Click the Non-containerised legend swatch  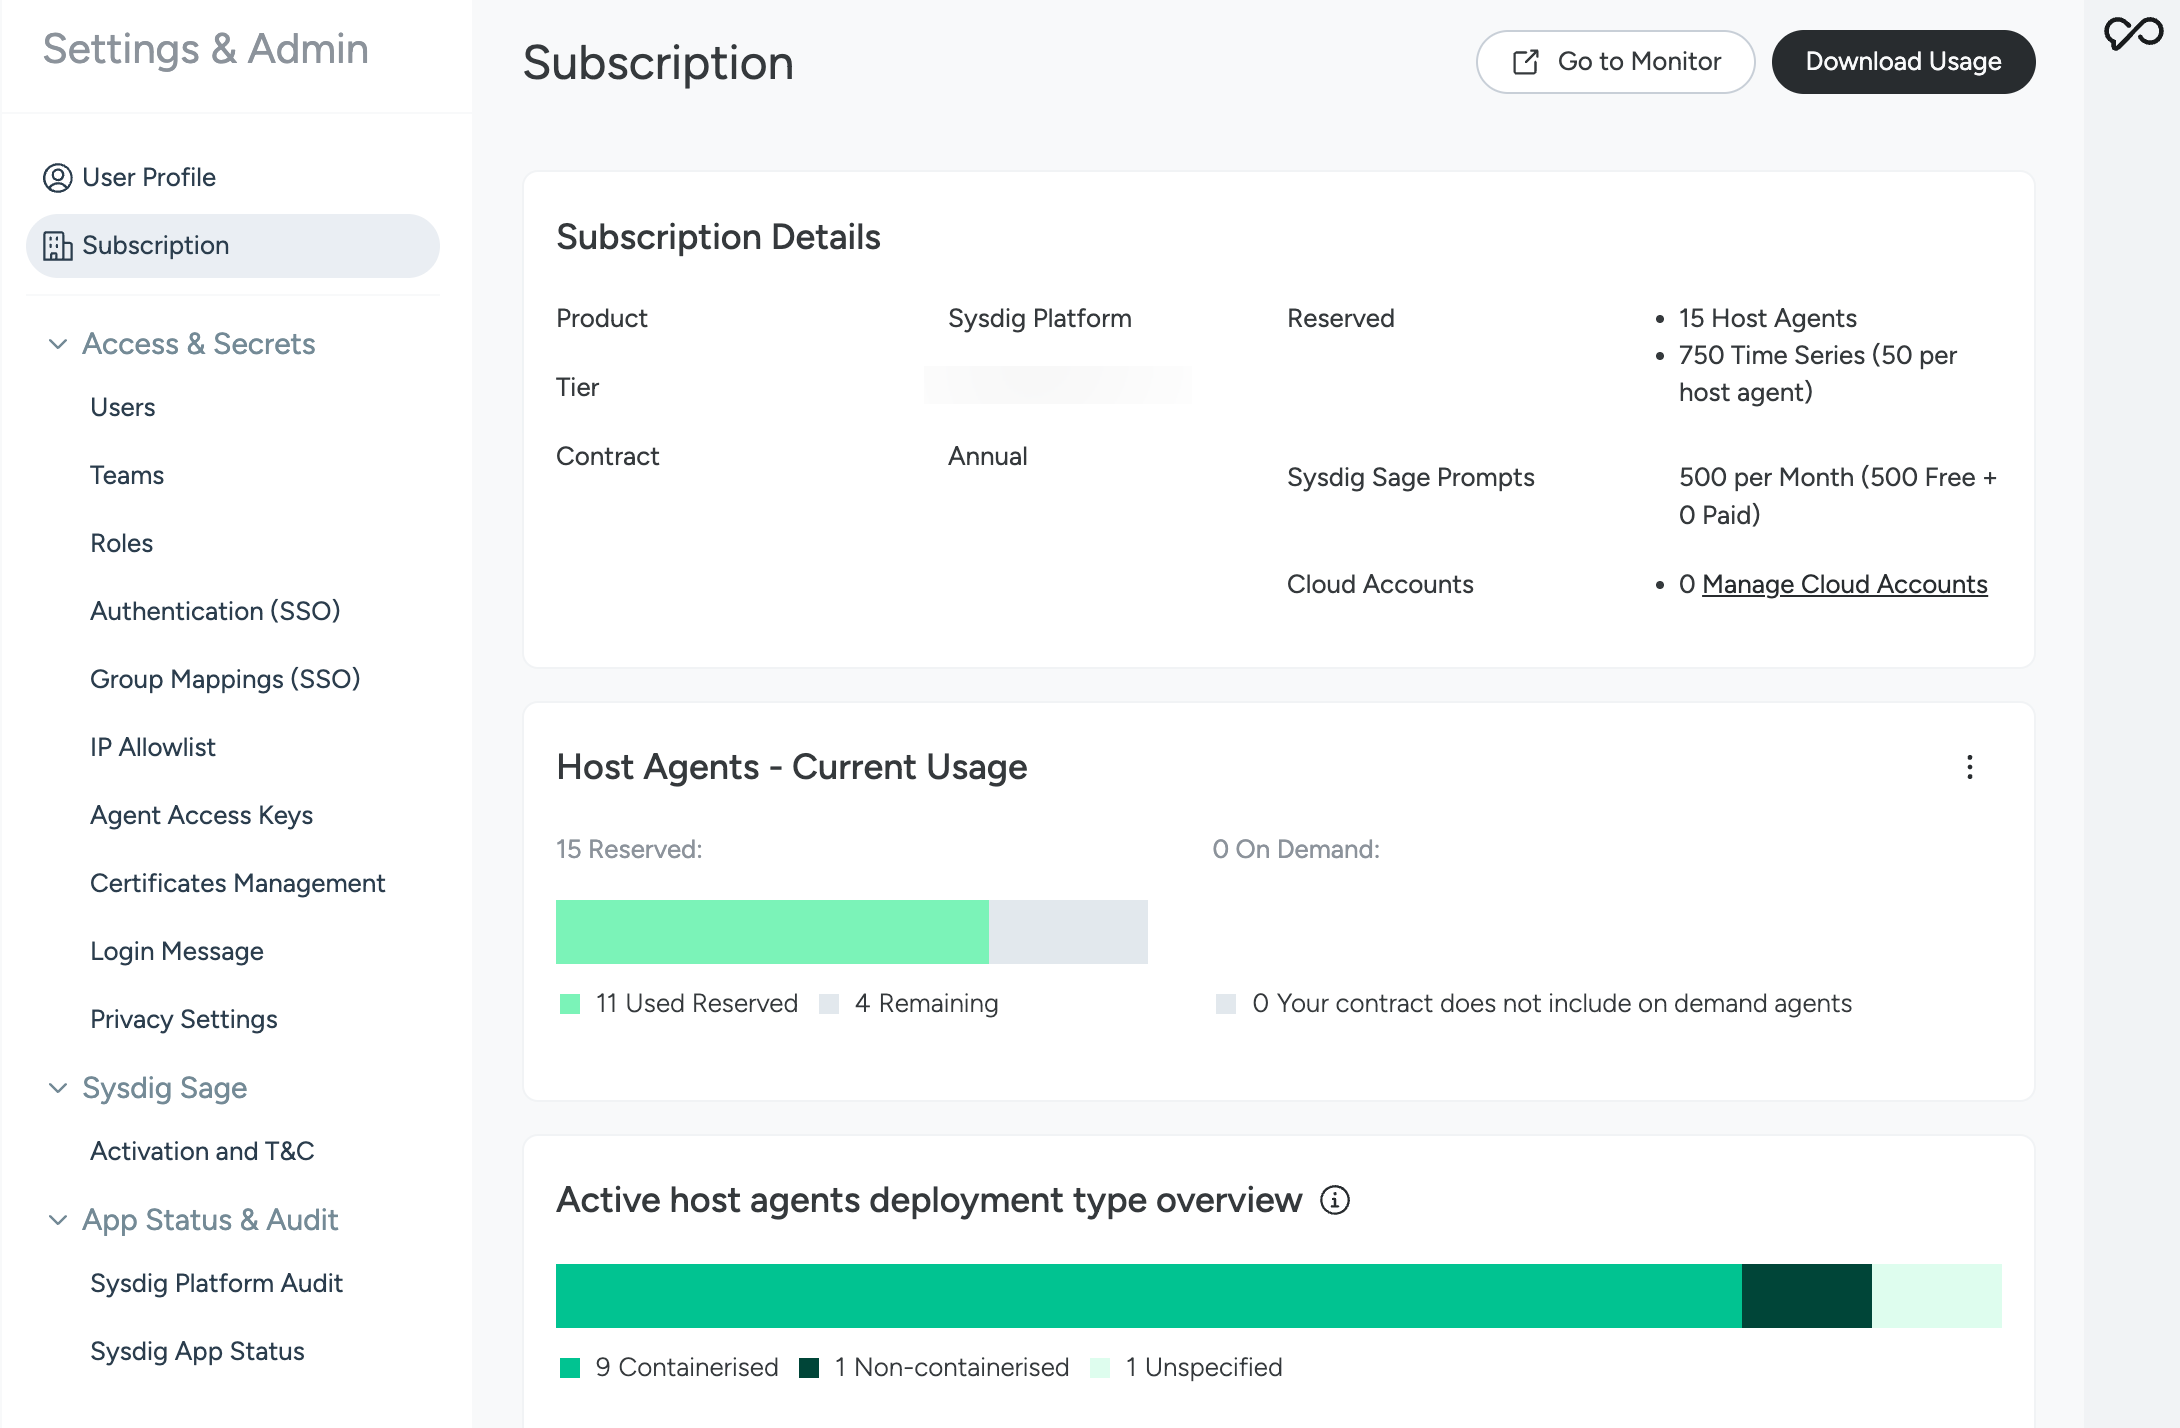click(x=810, y=1368)
